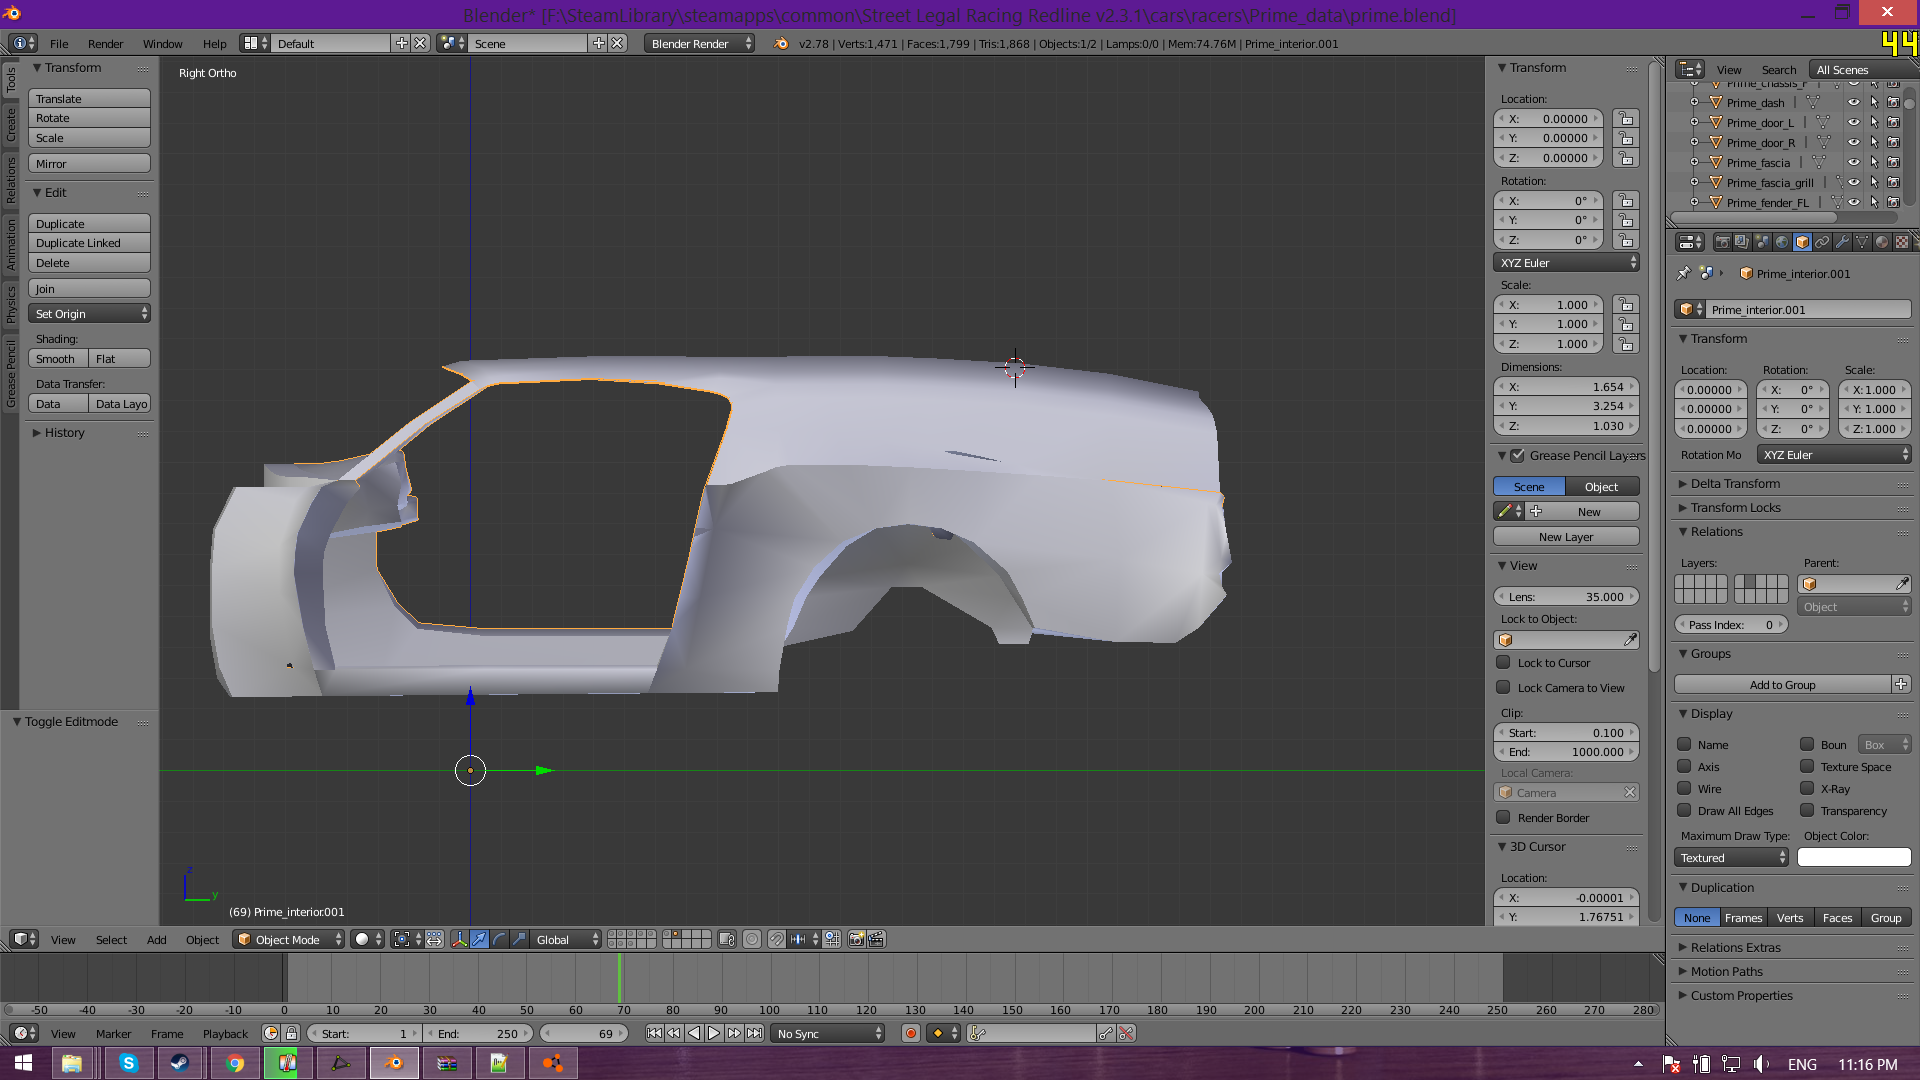This screenshot has height=1080, width=1920.
Task: Click the white Object Color swatch
Action: [x=1854, y=857]
